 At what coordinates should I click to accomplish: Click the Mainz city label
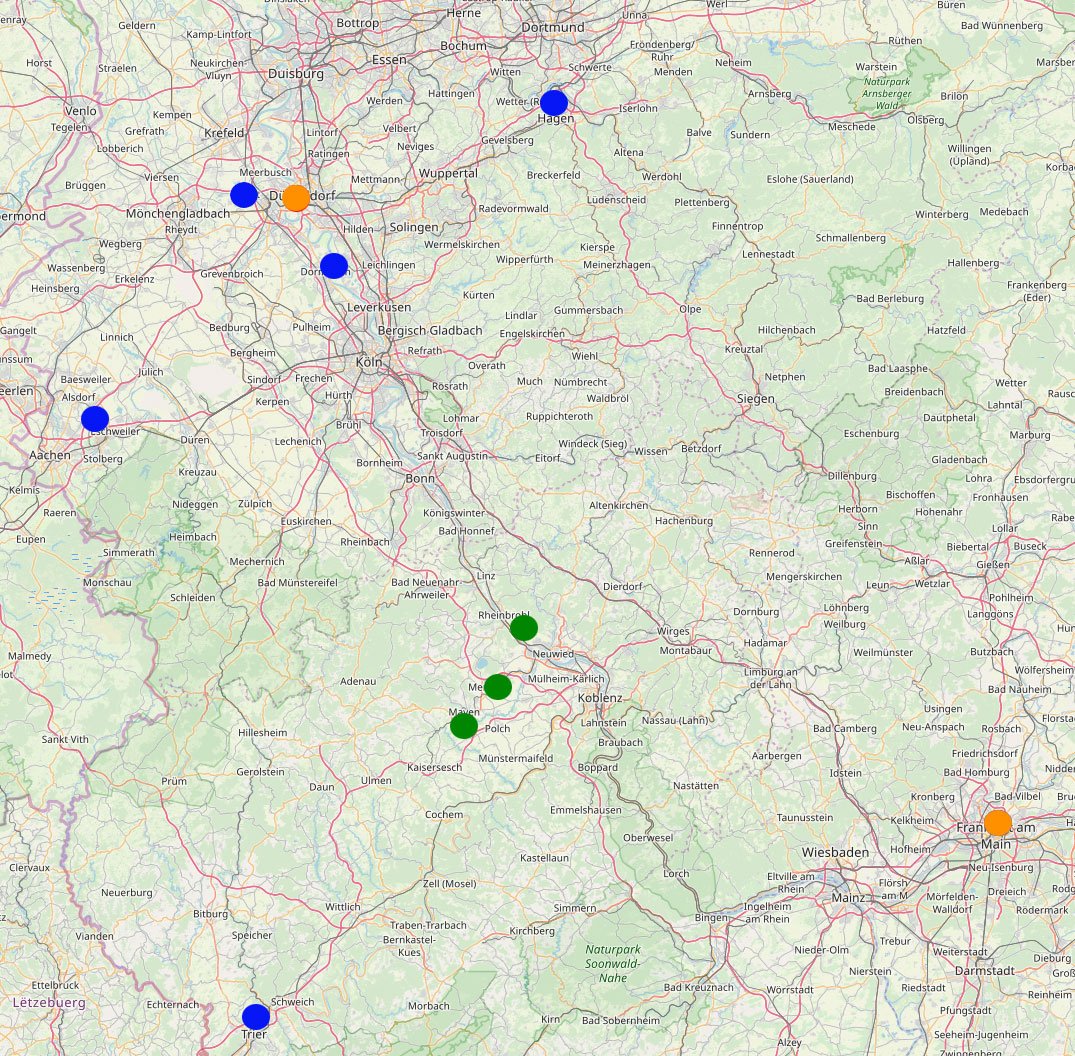tap(848, 897)
